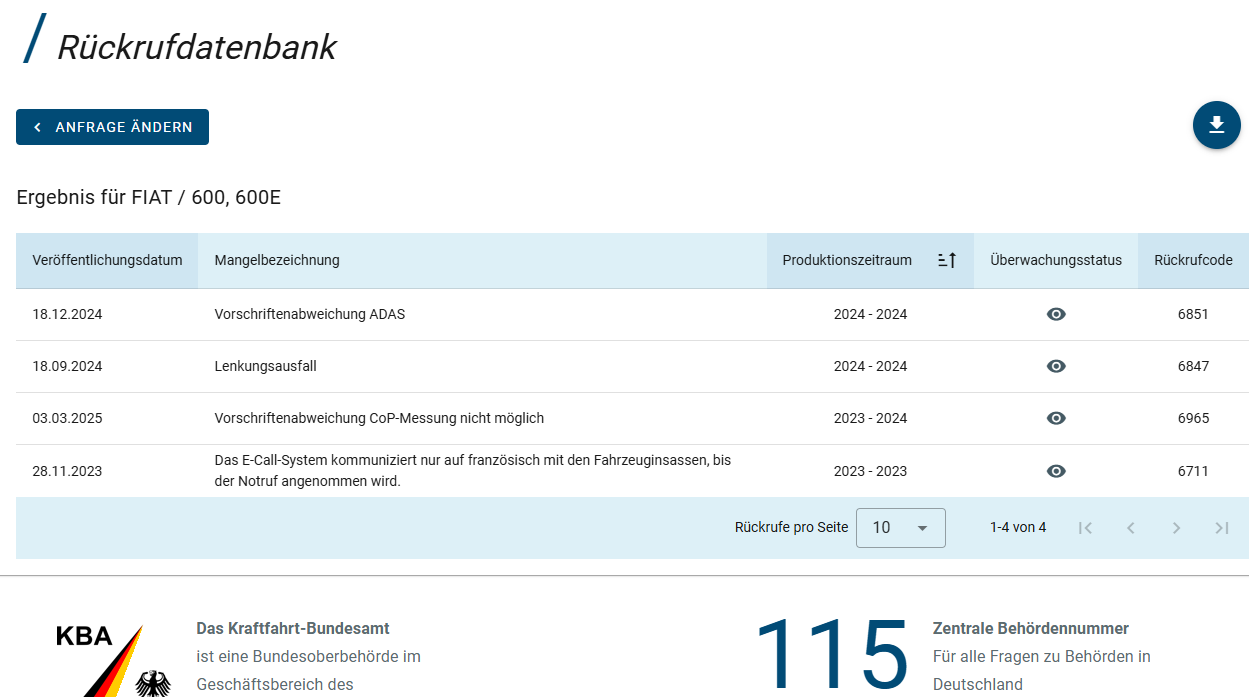Sort by Rückrufcode column header

click(1193, 260)
